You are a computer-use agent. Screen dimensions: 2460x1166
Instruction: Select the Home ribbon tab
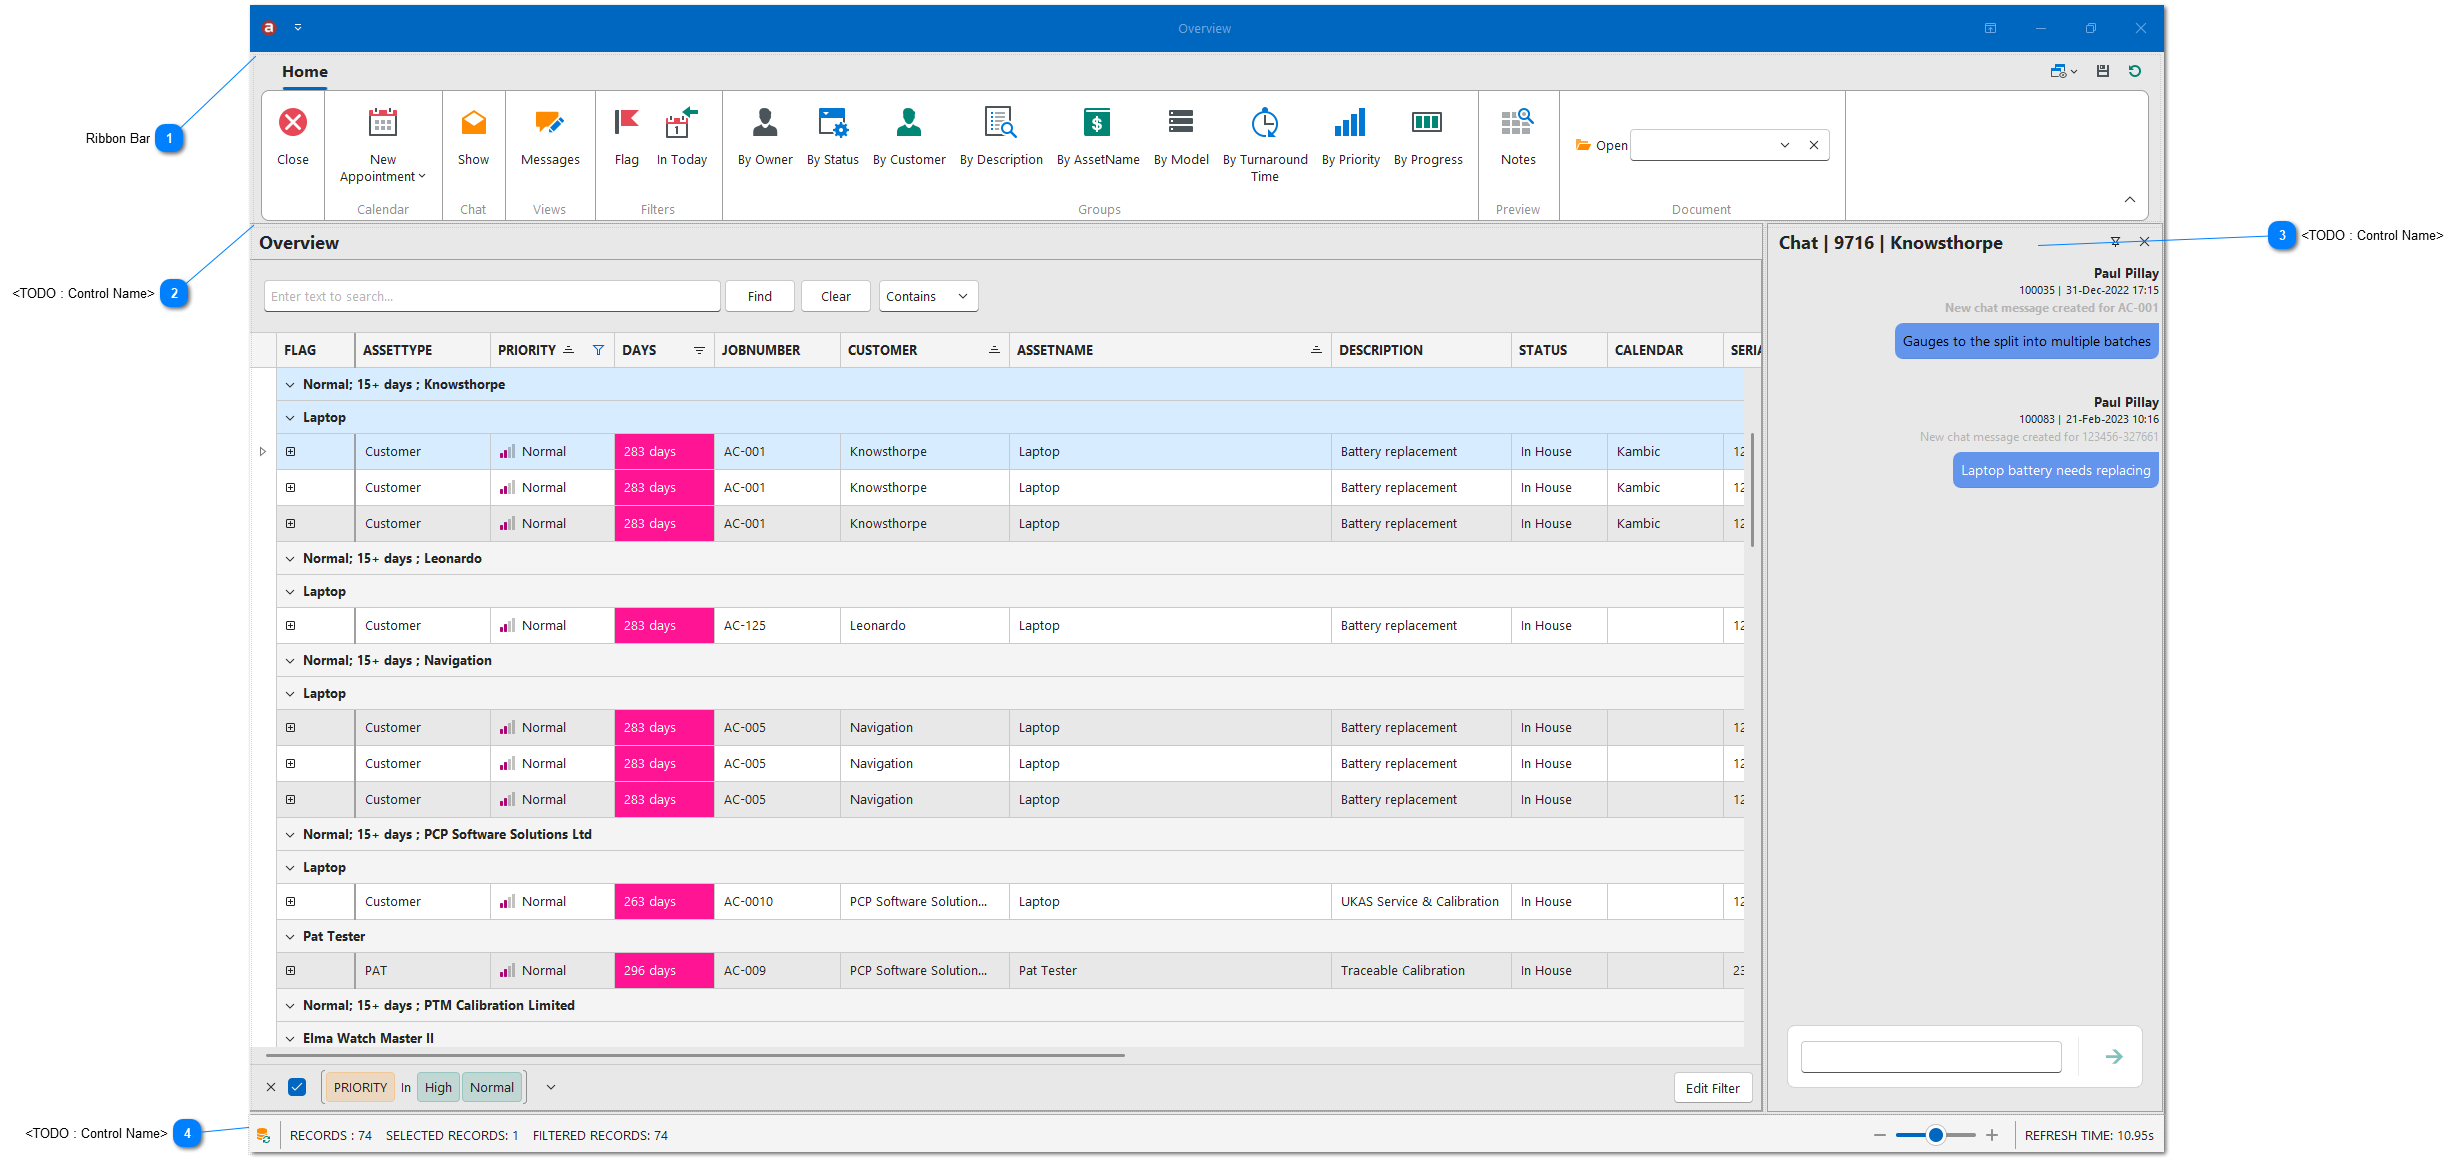pos(305,72)
